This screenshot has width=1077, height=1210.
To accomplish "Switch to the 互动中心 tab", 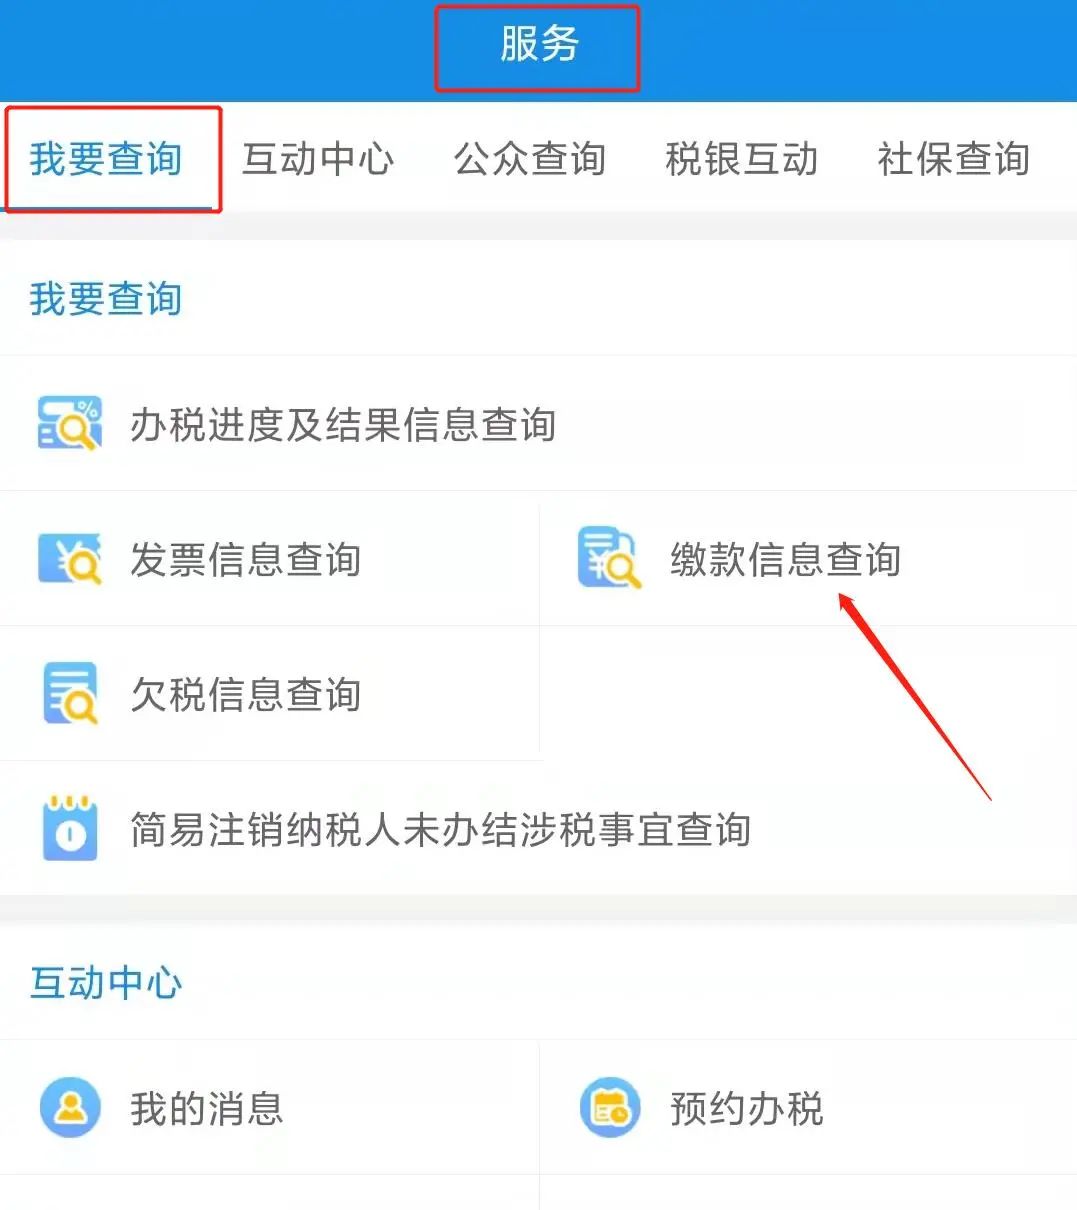I will [x=318, y=159].
